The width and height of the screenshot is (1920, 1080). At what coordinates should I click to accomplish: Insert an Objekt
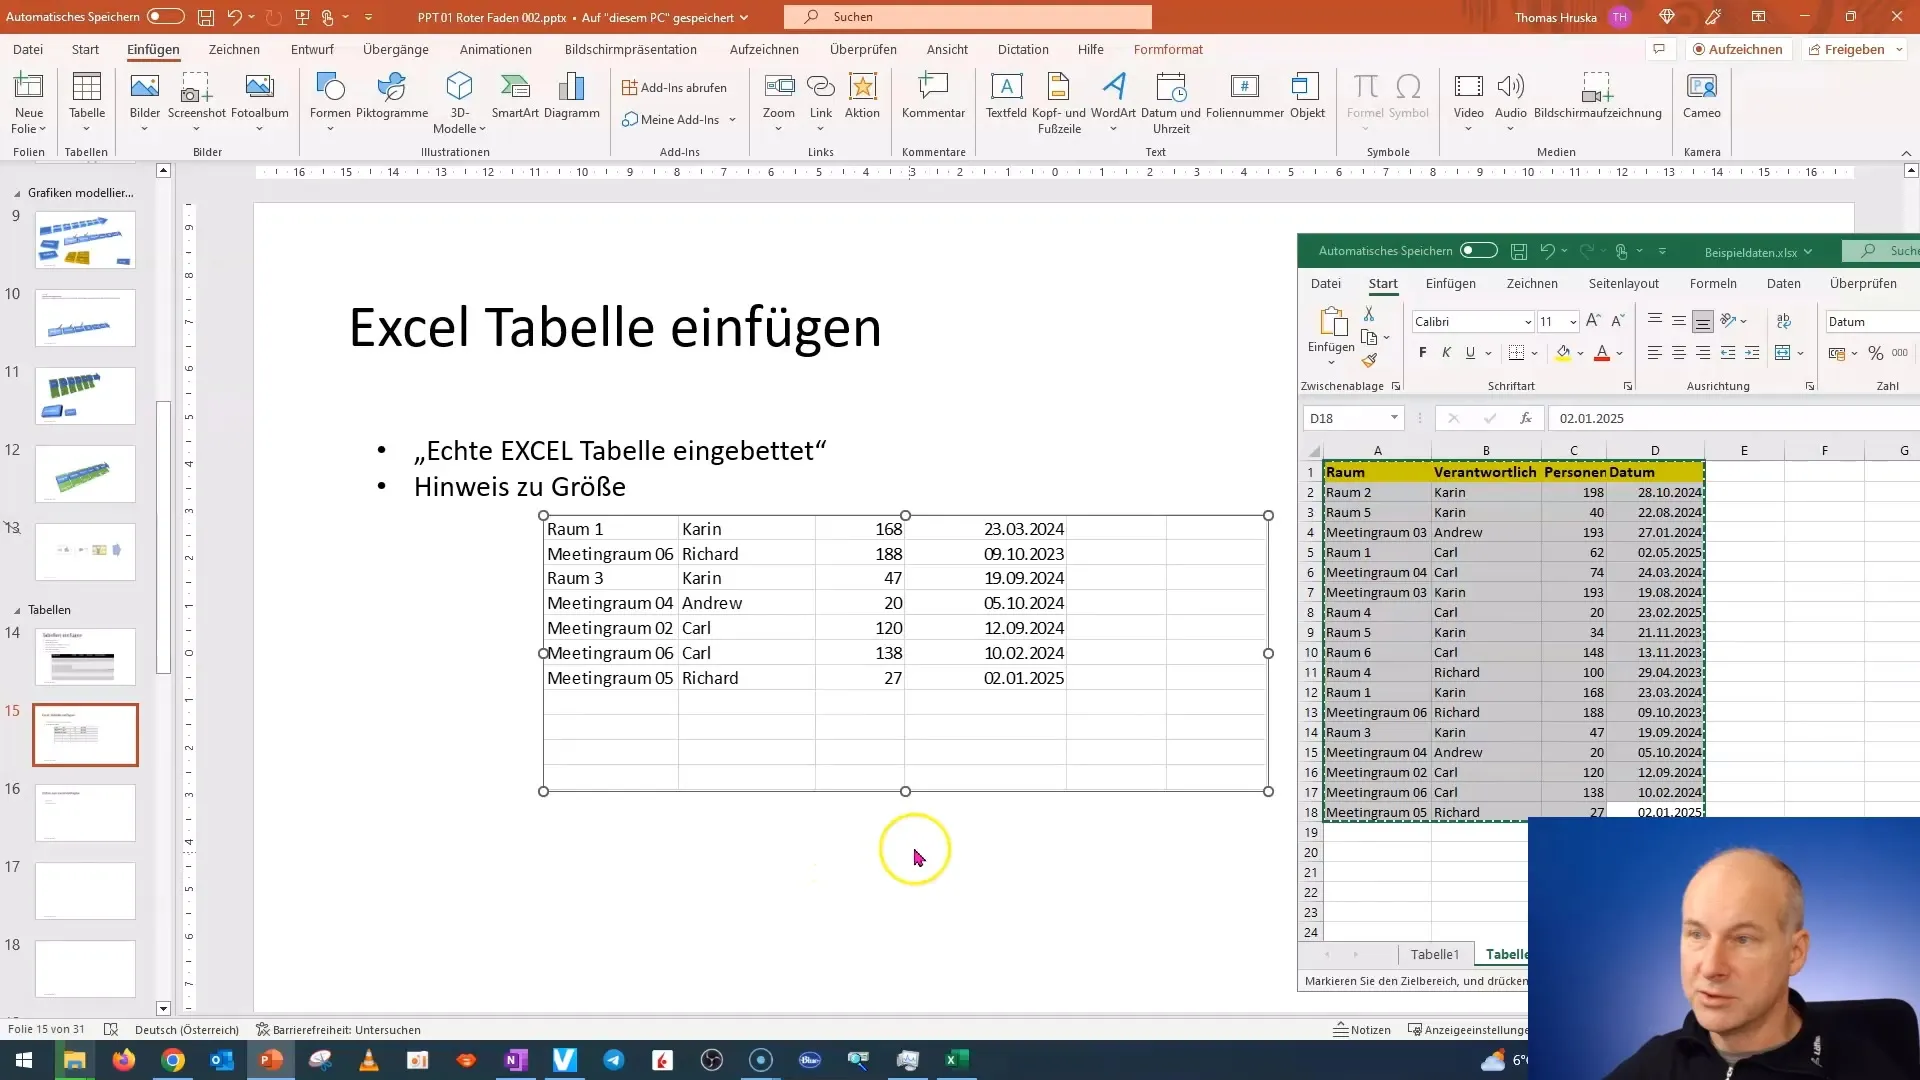[x=1307, y=97]
